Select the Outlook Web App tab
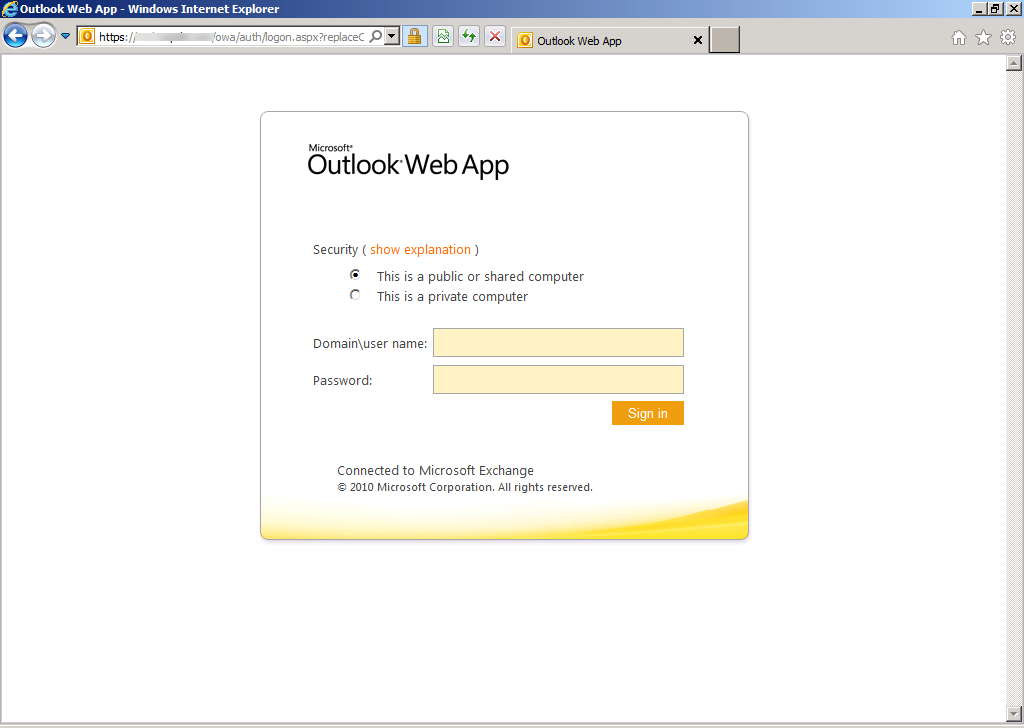The height and width of the screenshot is (728, 1024). [610, 40]
